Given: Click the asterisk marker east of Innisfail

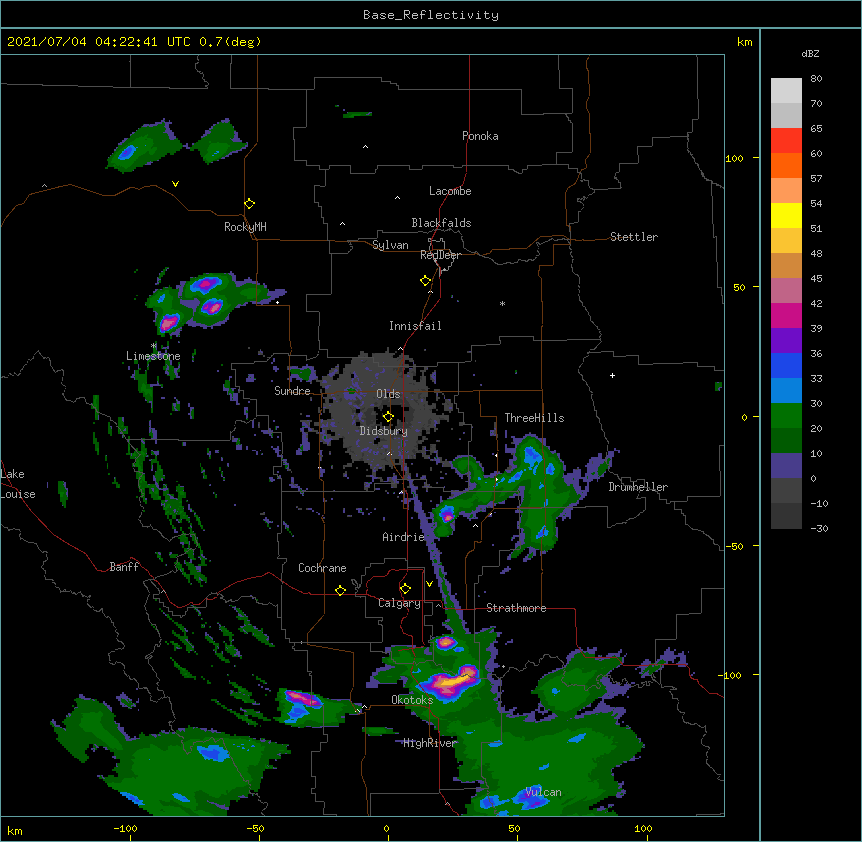Looking at the screenshot, I should (x=502, y=303).
